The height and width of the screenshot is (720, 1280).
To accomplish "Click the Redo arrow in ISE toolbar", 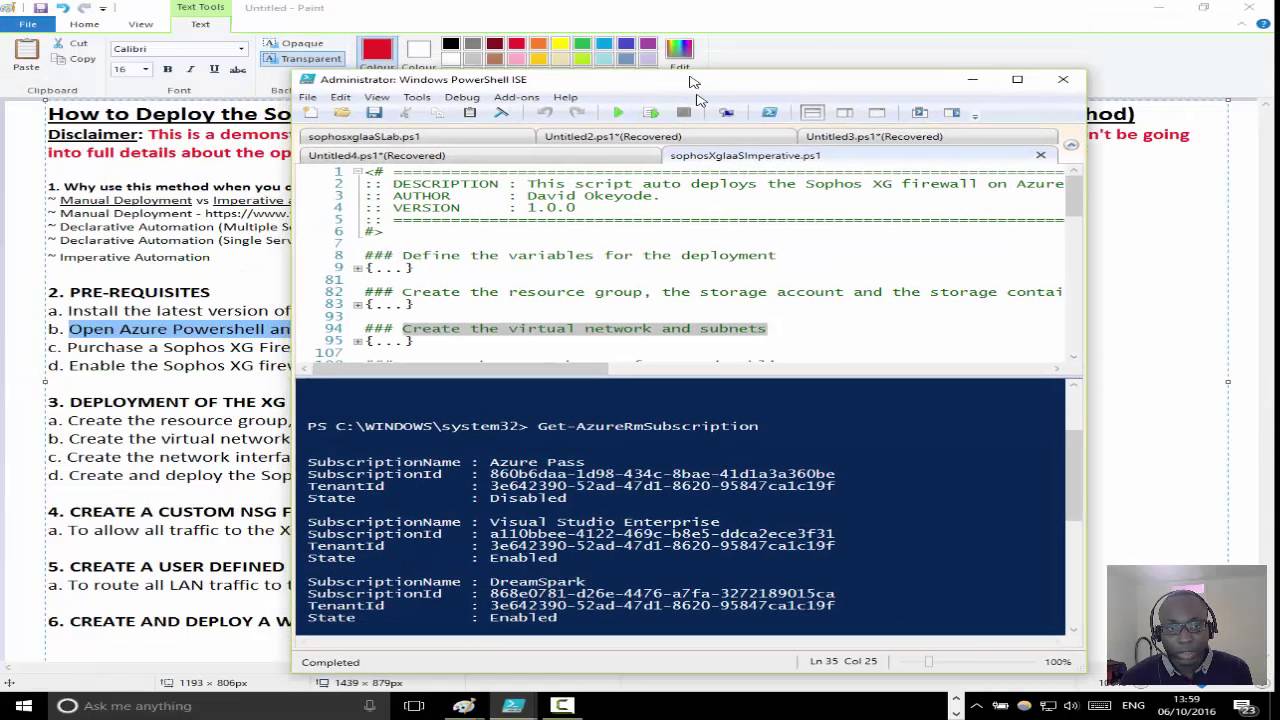I will click(x=575, y=113).
